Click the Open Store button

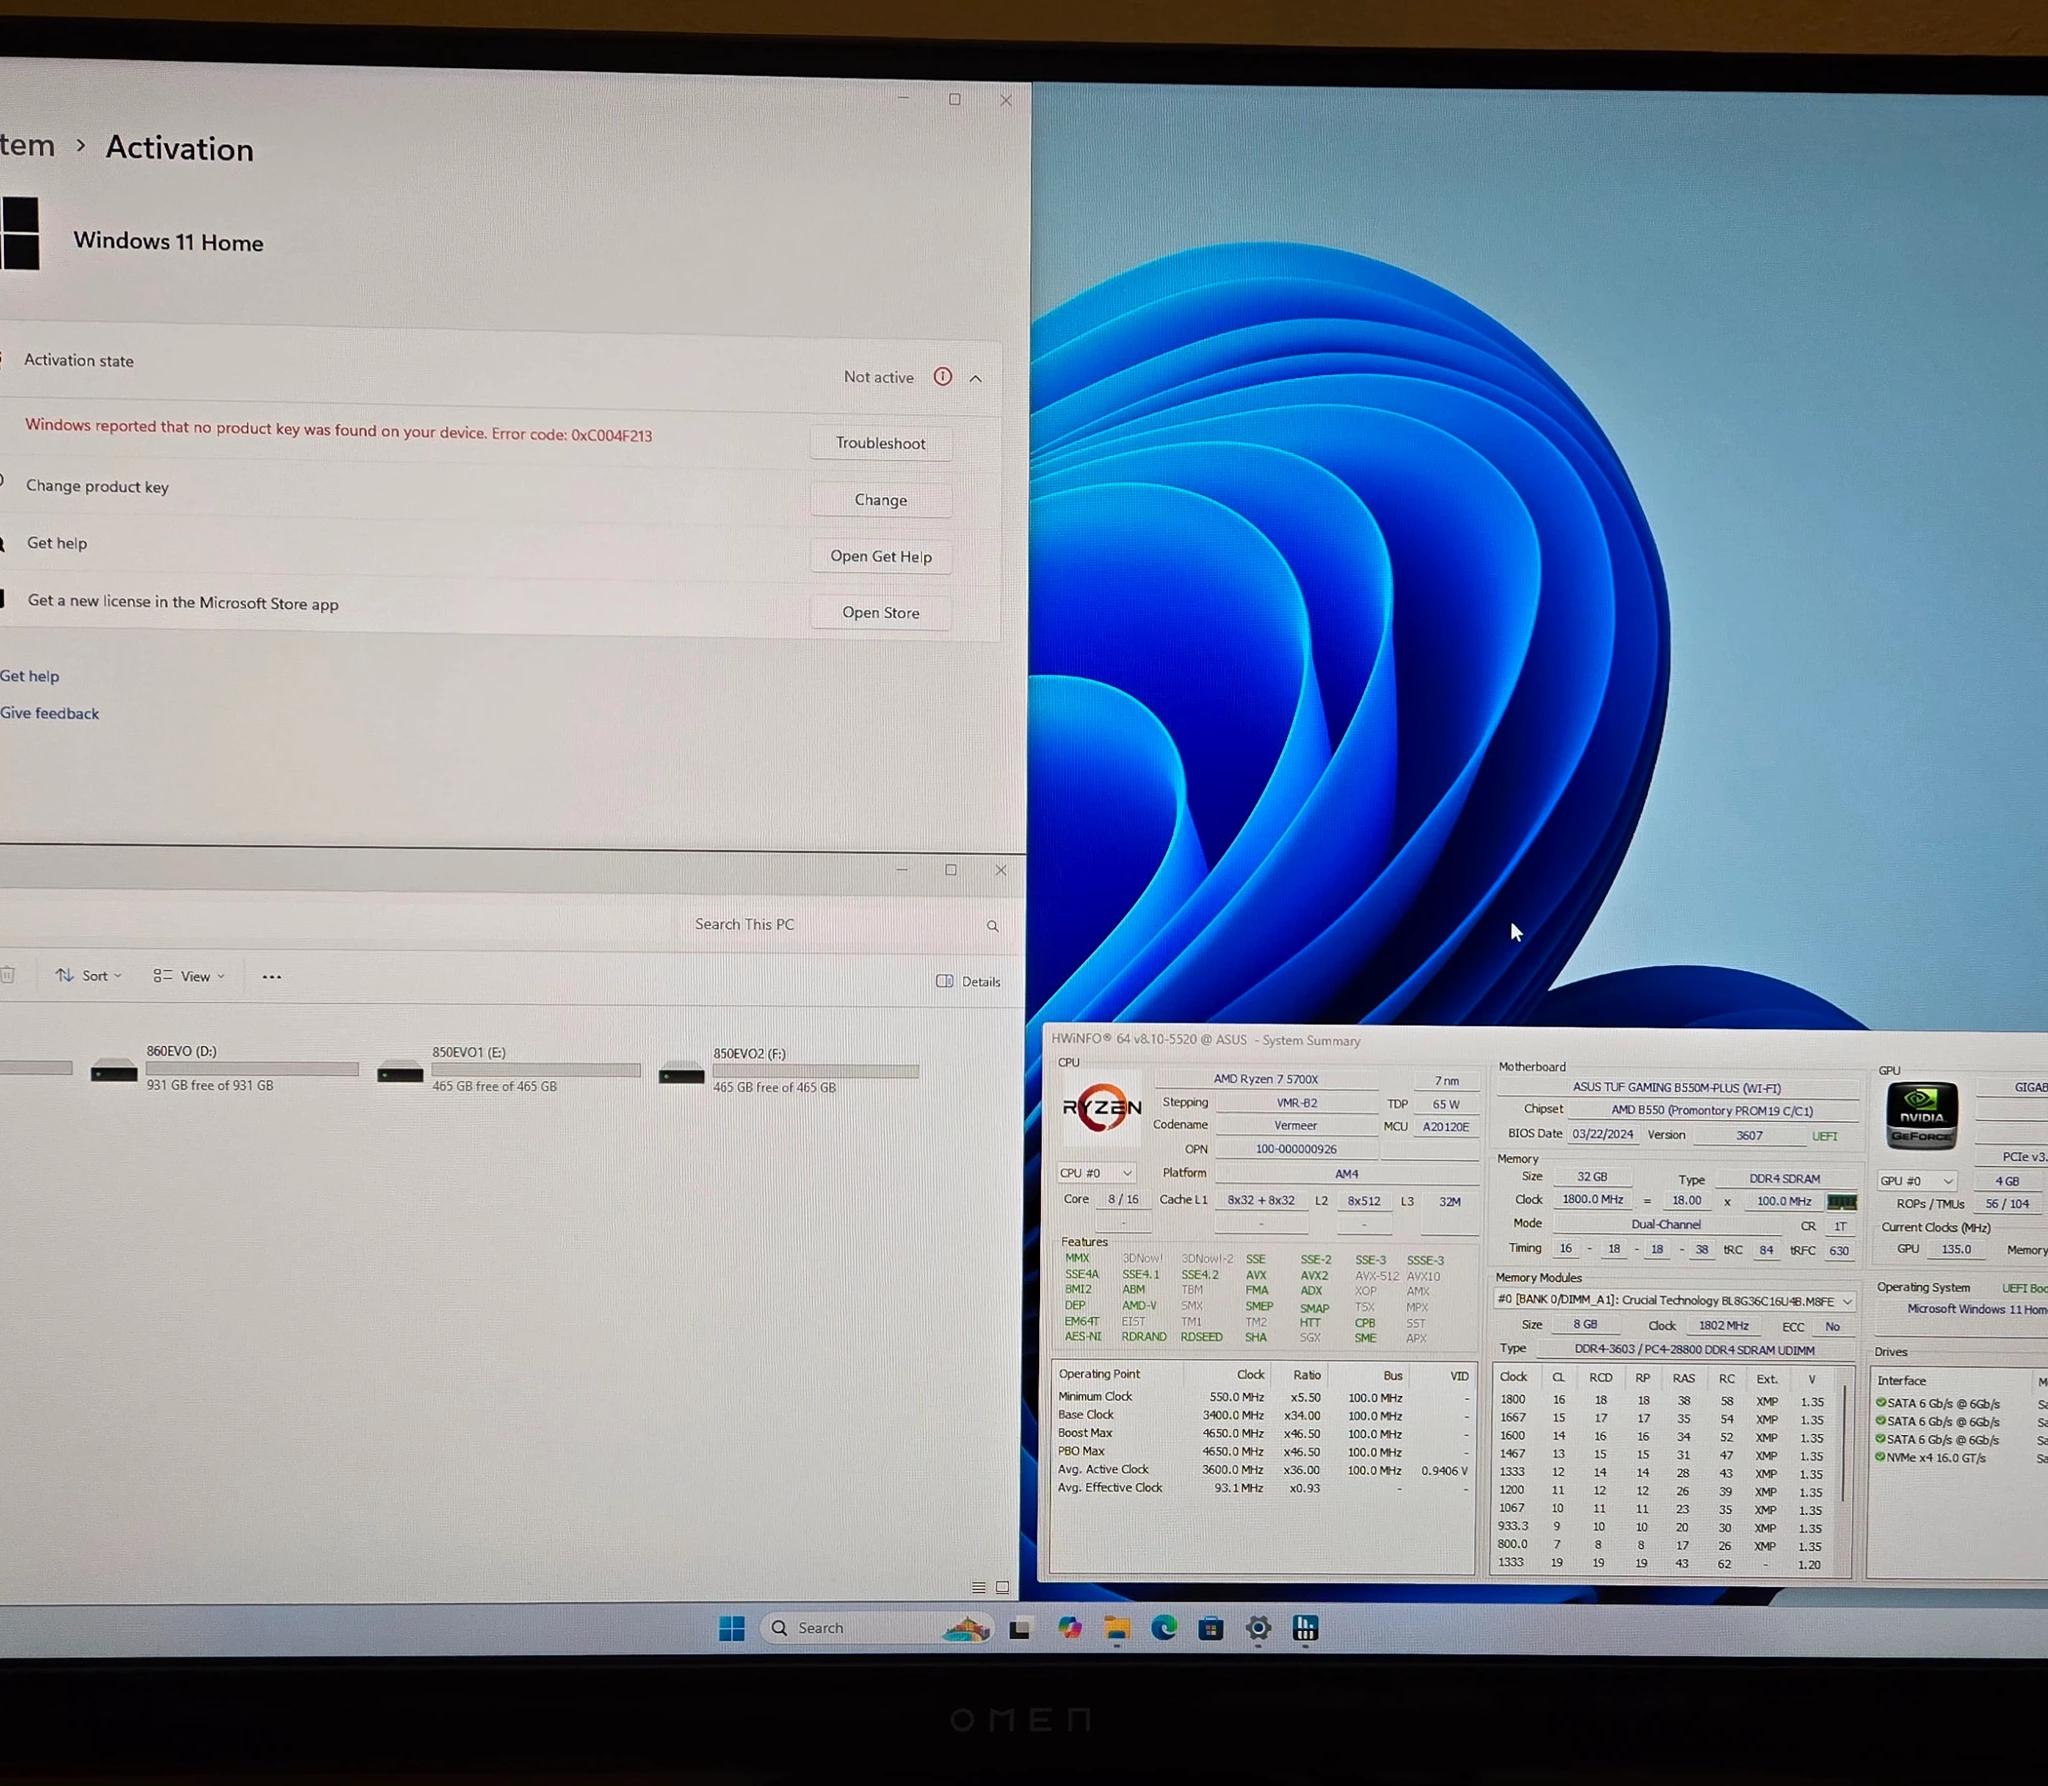(x=880, y=613)
